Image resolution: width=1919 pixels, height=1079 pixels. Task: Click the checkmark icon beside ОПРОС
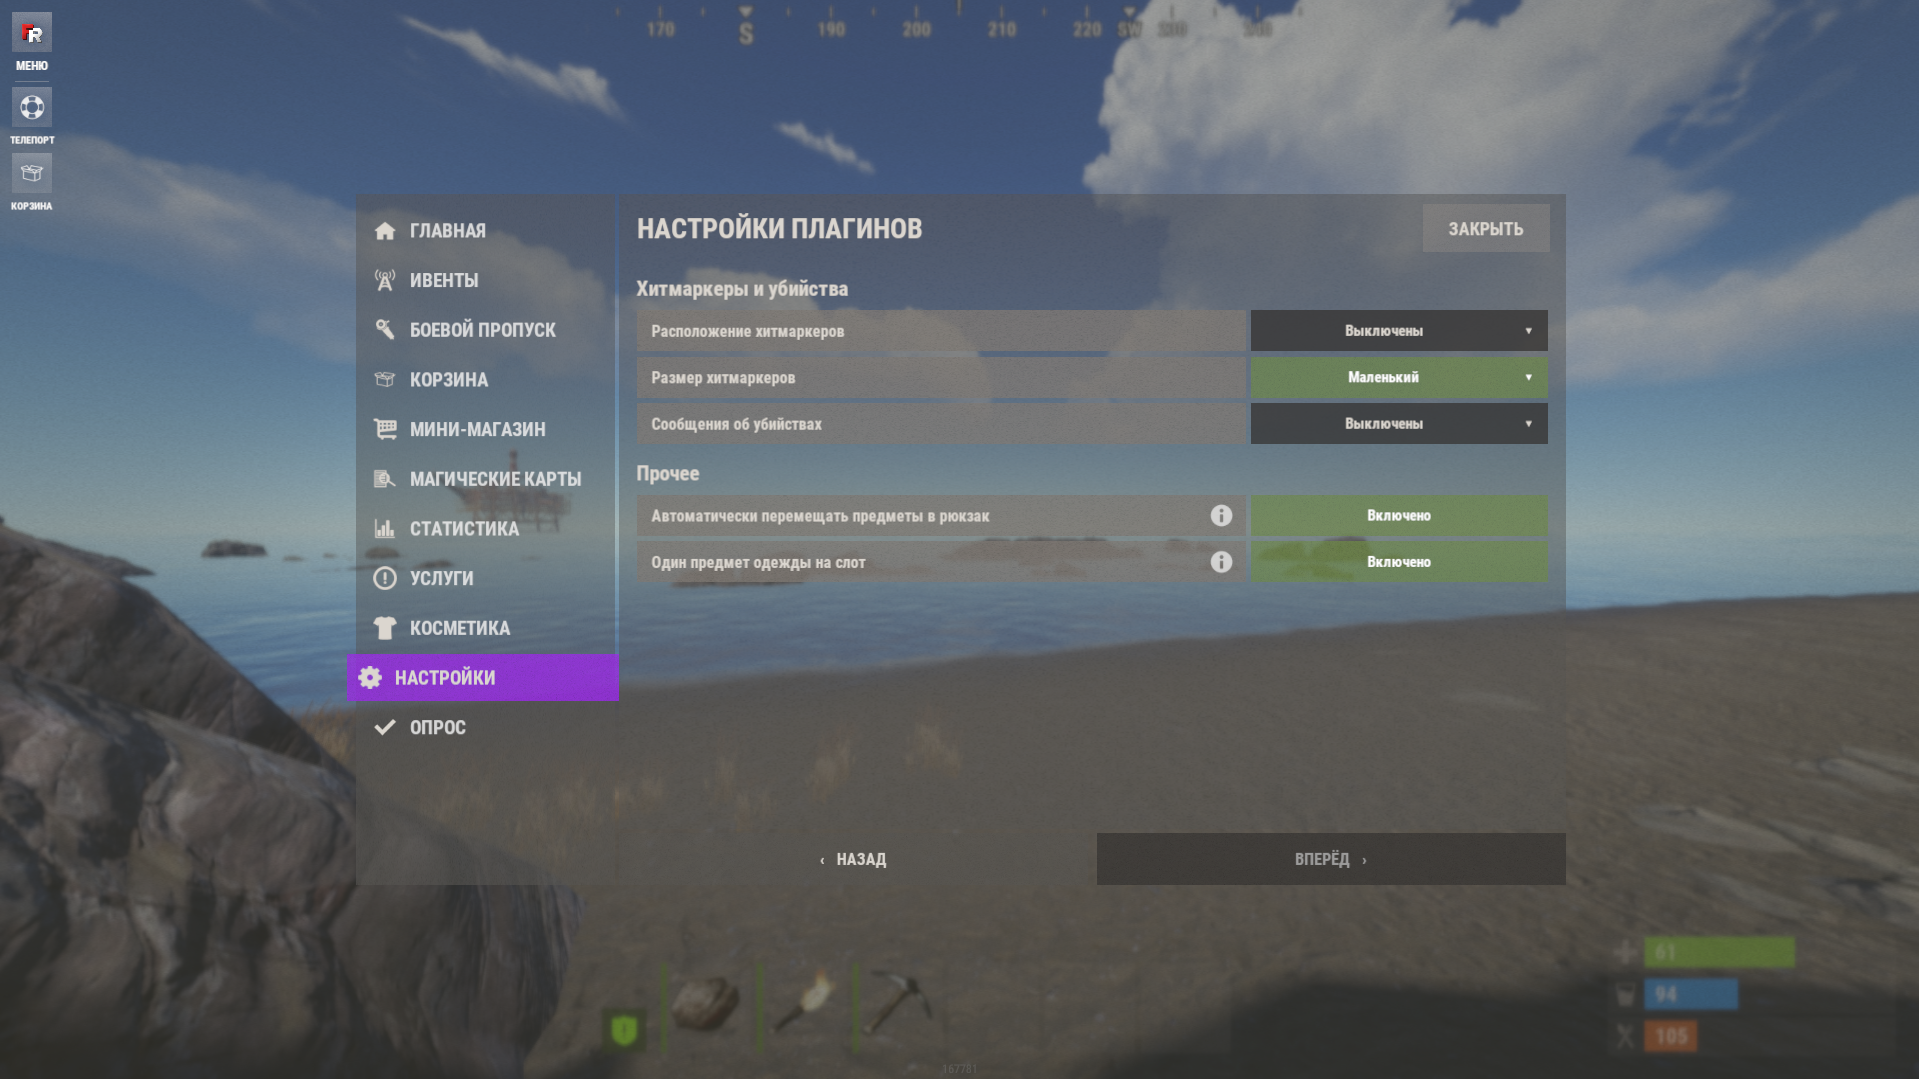(x=385, y=727)
